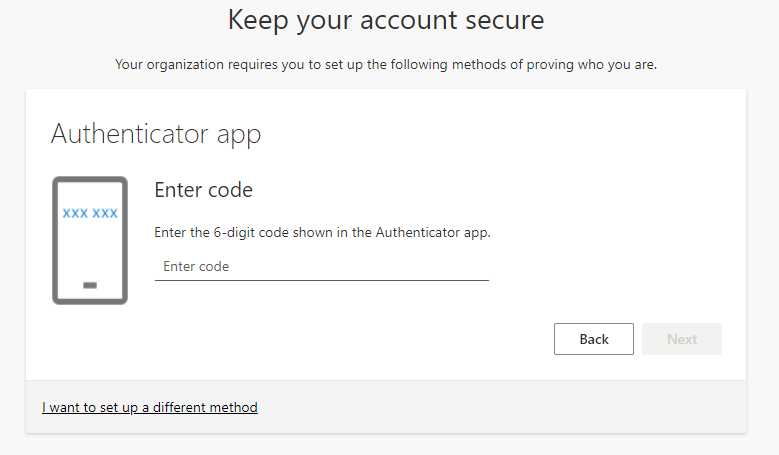Click the bold 'Enter code' subheading

click(x=204, y=190)
